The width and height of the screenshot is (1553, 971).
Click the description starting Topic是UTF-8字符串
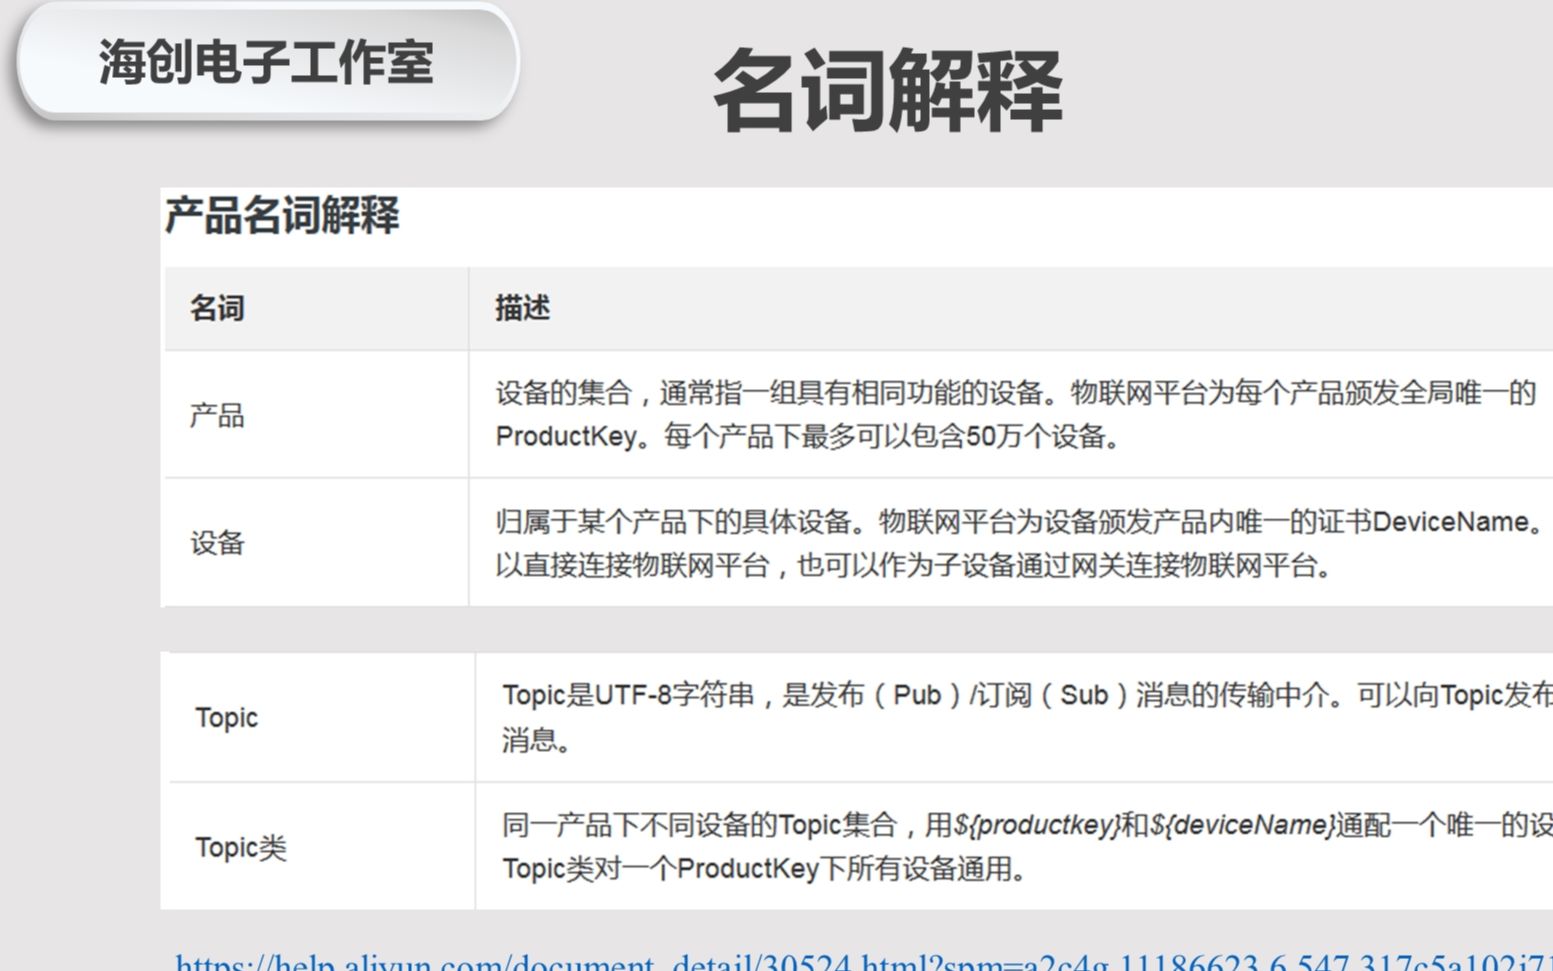(1027, 695)
